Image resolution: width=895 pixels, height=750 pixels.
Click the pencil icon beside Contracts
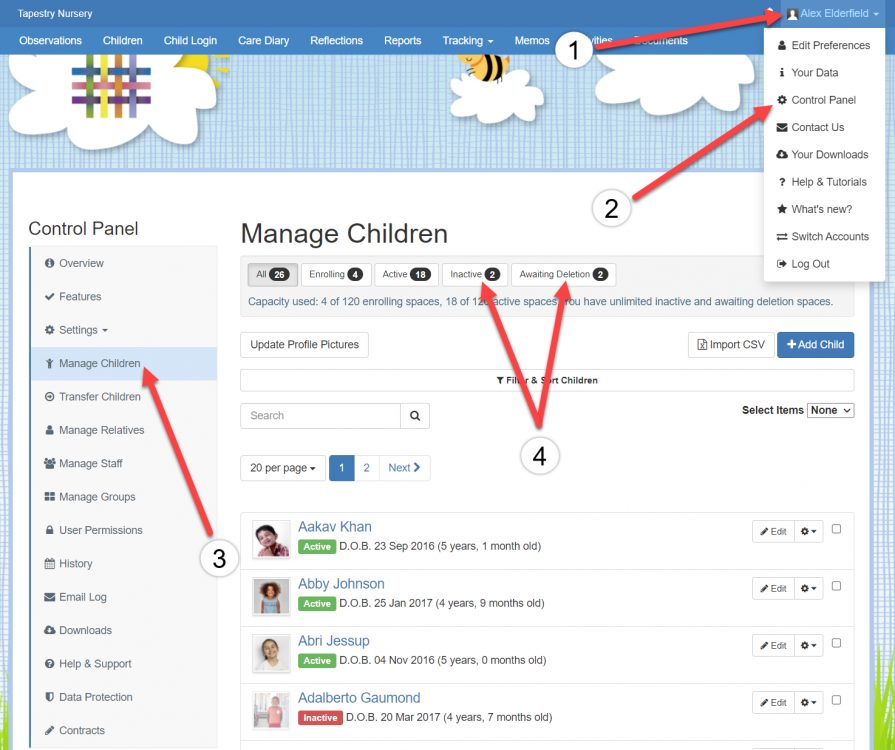(50, 730)
